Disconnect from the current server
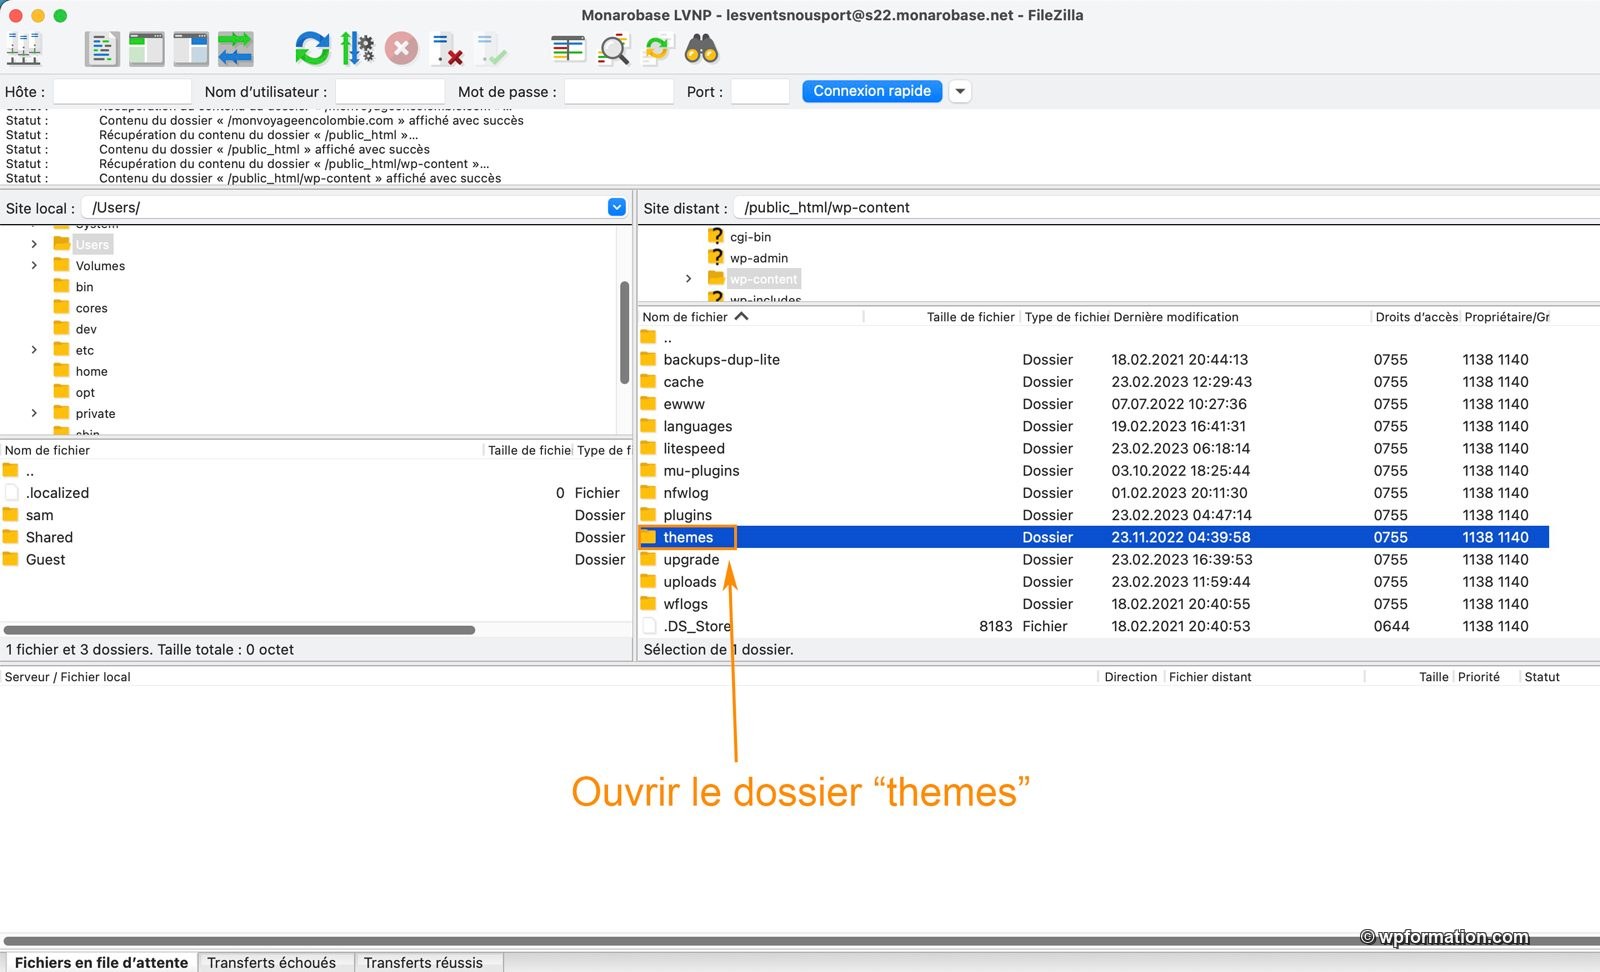Viewport: 1600px width, 972px height. pyautogui.click(x=446, y=48)
